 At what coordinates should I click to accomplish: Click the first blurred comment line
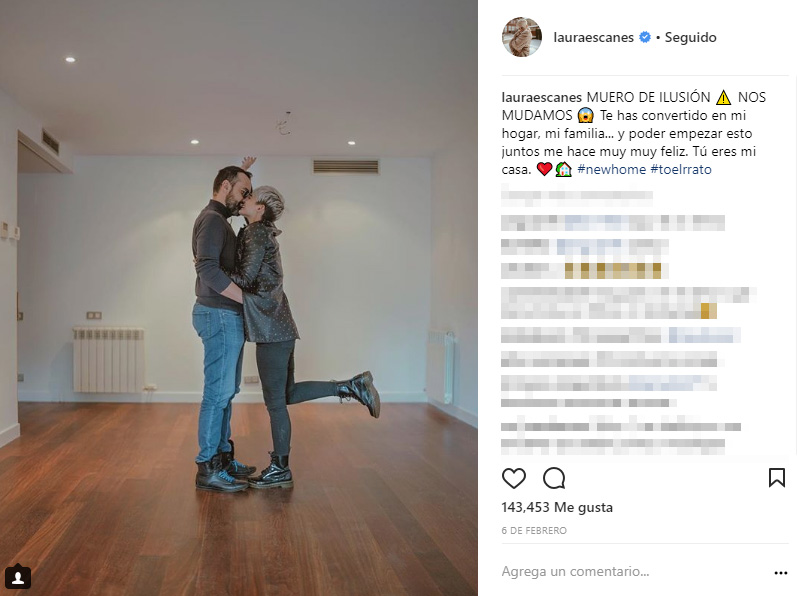pyautogui.click(x=577, y=196)
